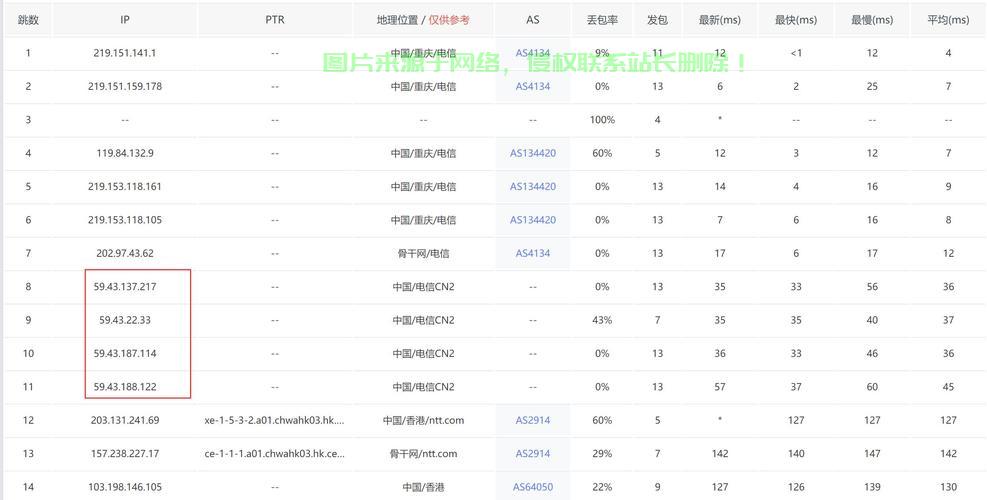Screen dimensions: 987x500
Task: Select the 100% packet loss cell in hop 3
Action: coord(602,120)
